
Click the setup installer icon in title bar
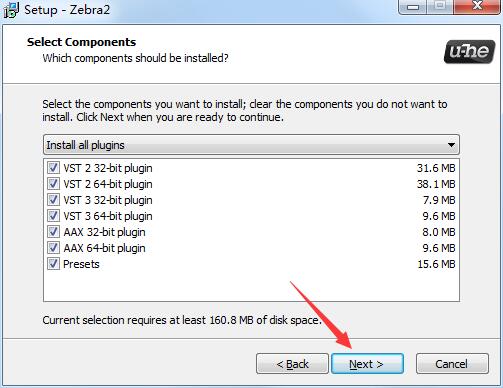[x=11, y=10]
